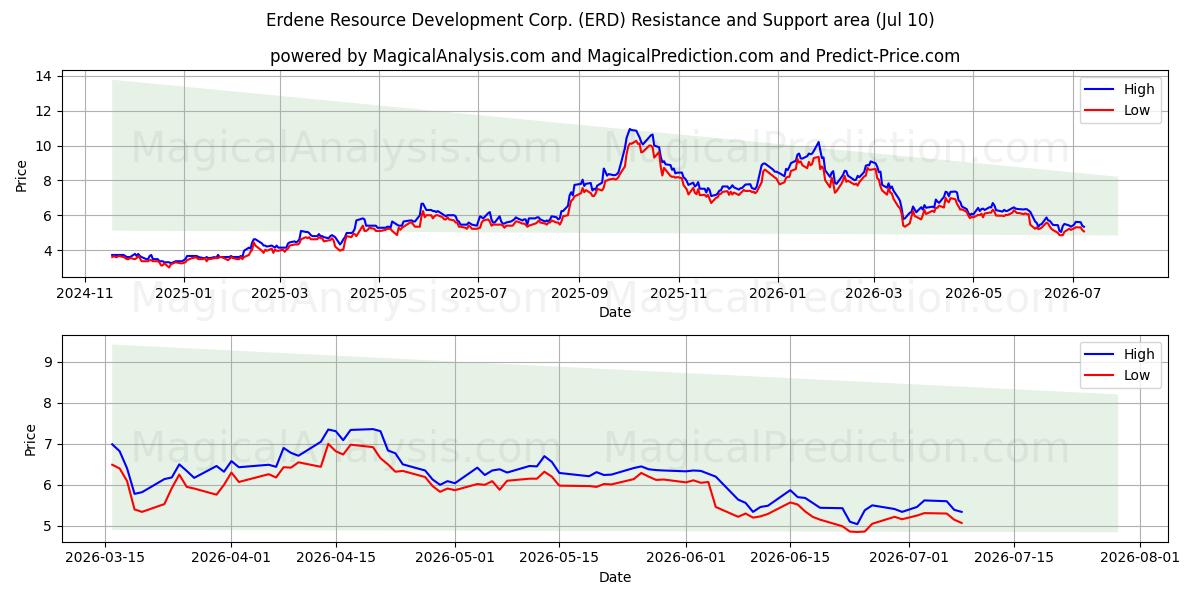Image resolution: width=1200 pixels, height=600 pixels.
Task: Click the '2026-04-15' label on bottom chart
Action: (335, 559)
